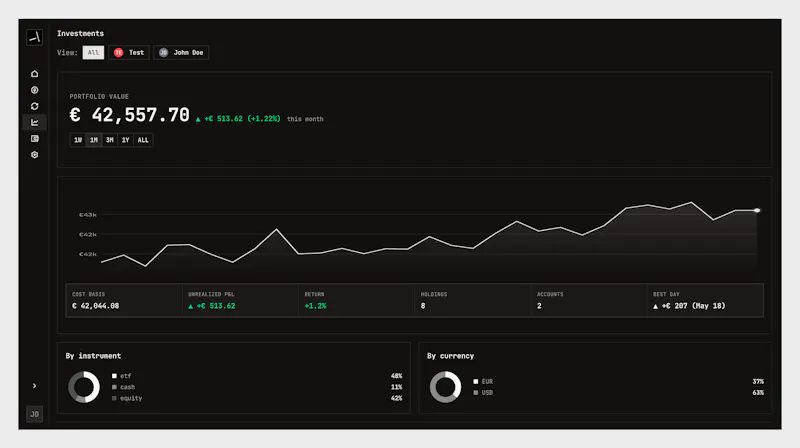Click the By instrument heading
Image resolution: width=800 pixels, height=448 pixels.
tap(93, 356)
